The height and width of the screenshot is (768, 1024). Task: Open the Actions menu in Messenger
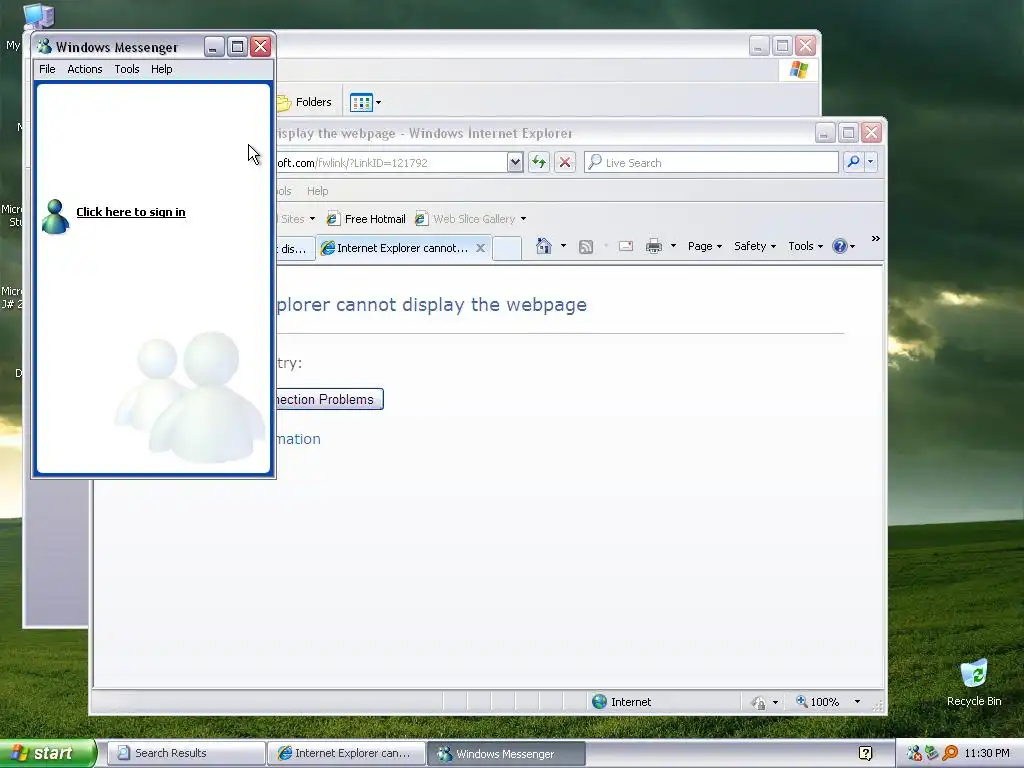point(85,69)
